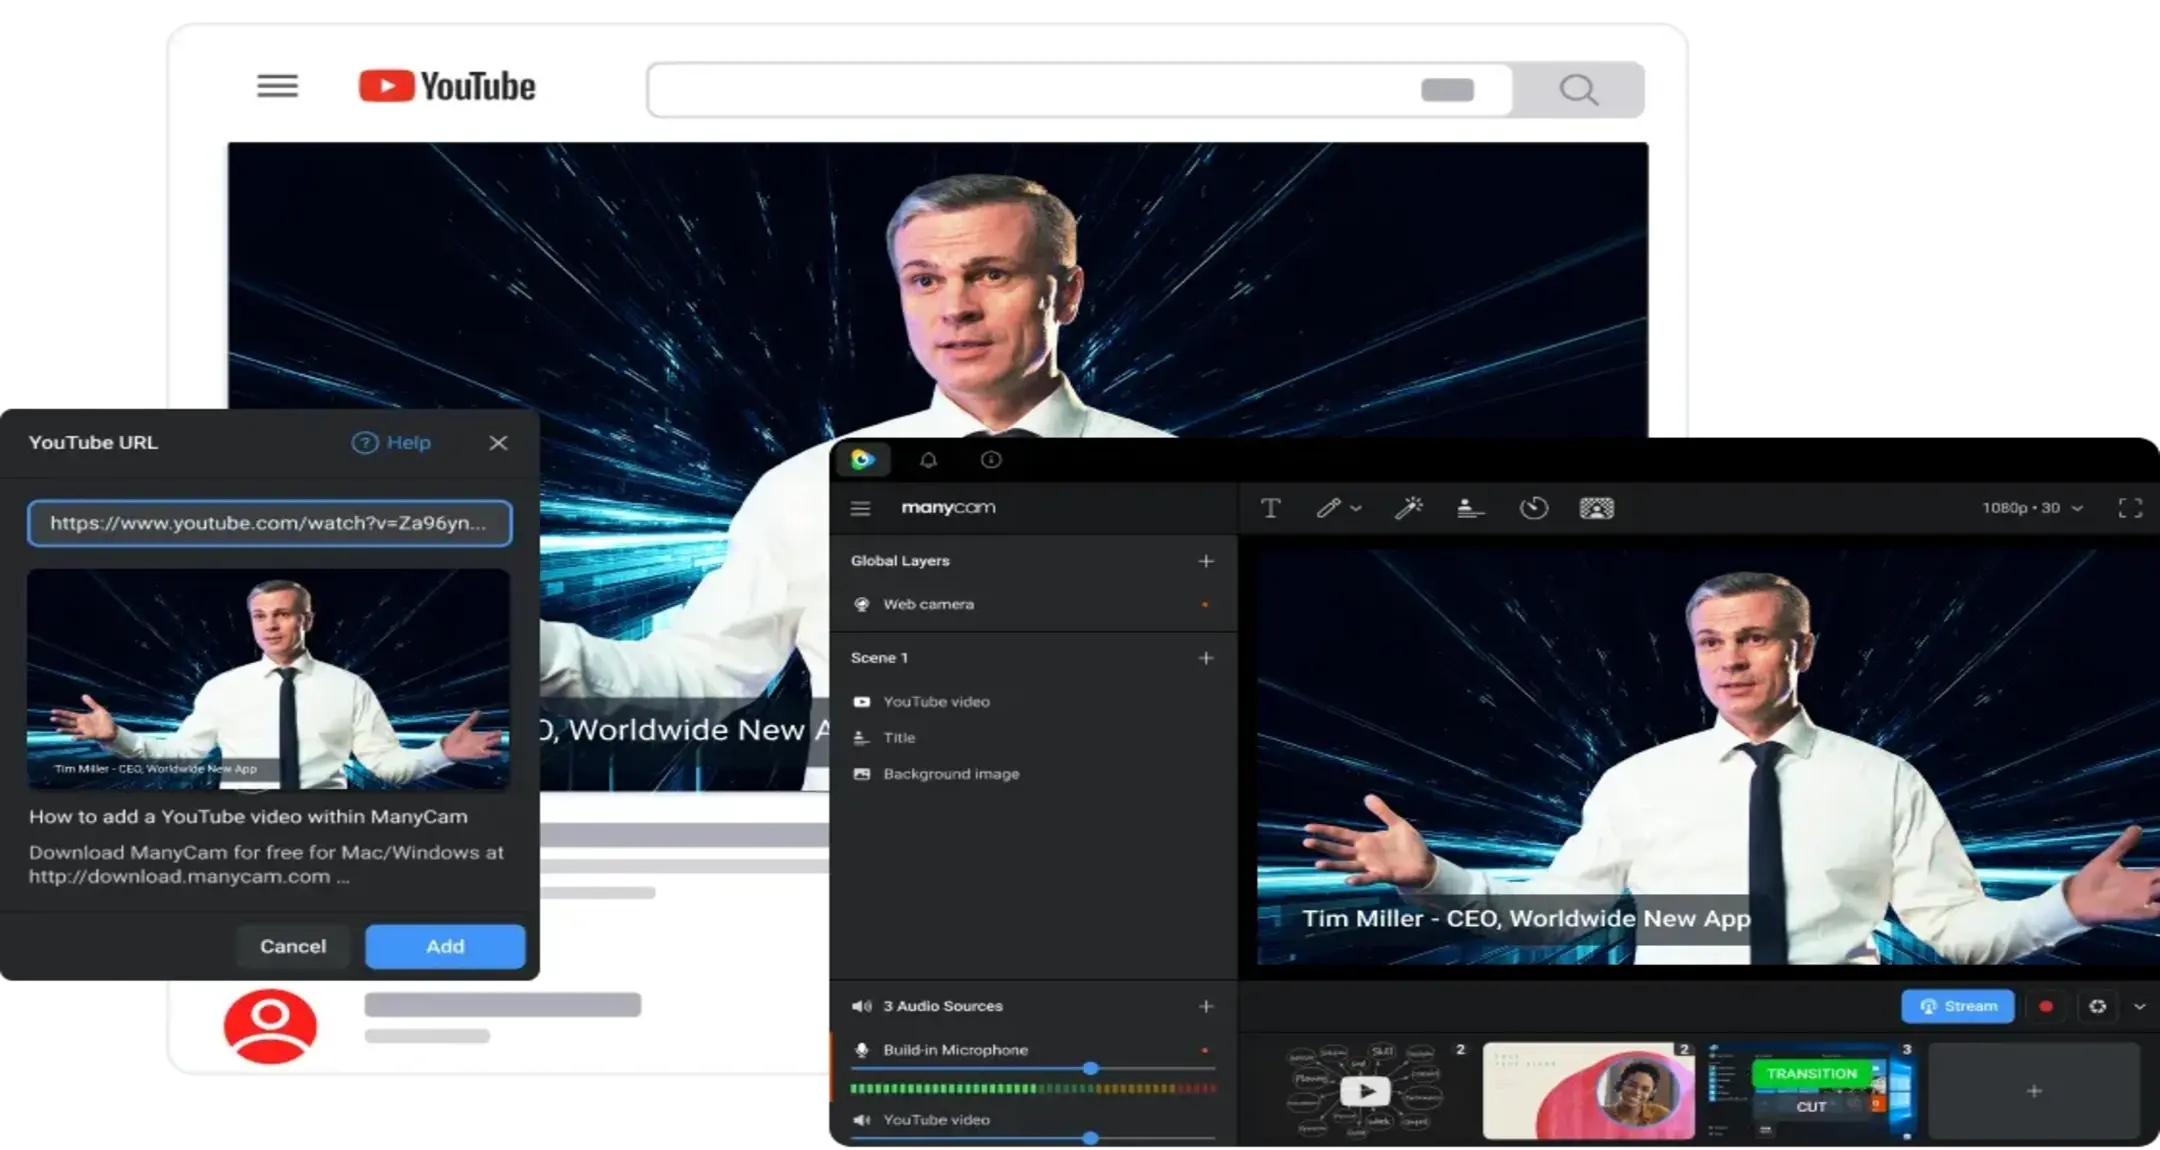Viewport: 2160px width, 1150px height.
Task: Click the blue Stream button
Action: [x=1958, y=1006]
